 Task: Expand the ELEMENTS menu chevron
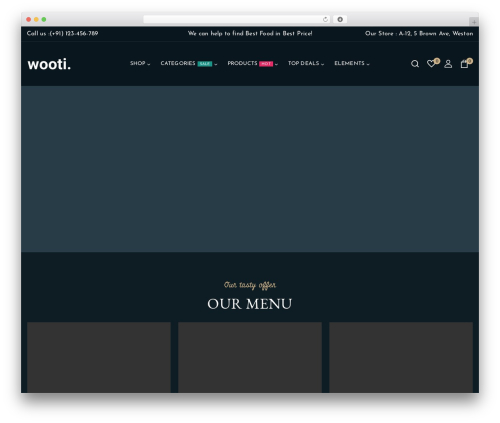pos(368,64)
